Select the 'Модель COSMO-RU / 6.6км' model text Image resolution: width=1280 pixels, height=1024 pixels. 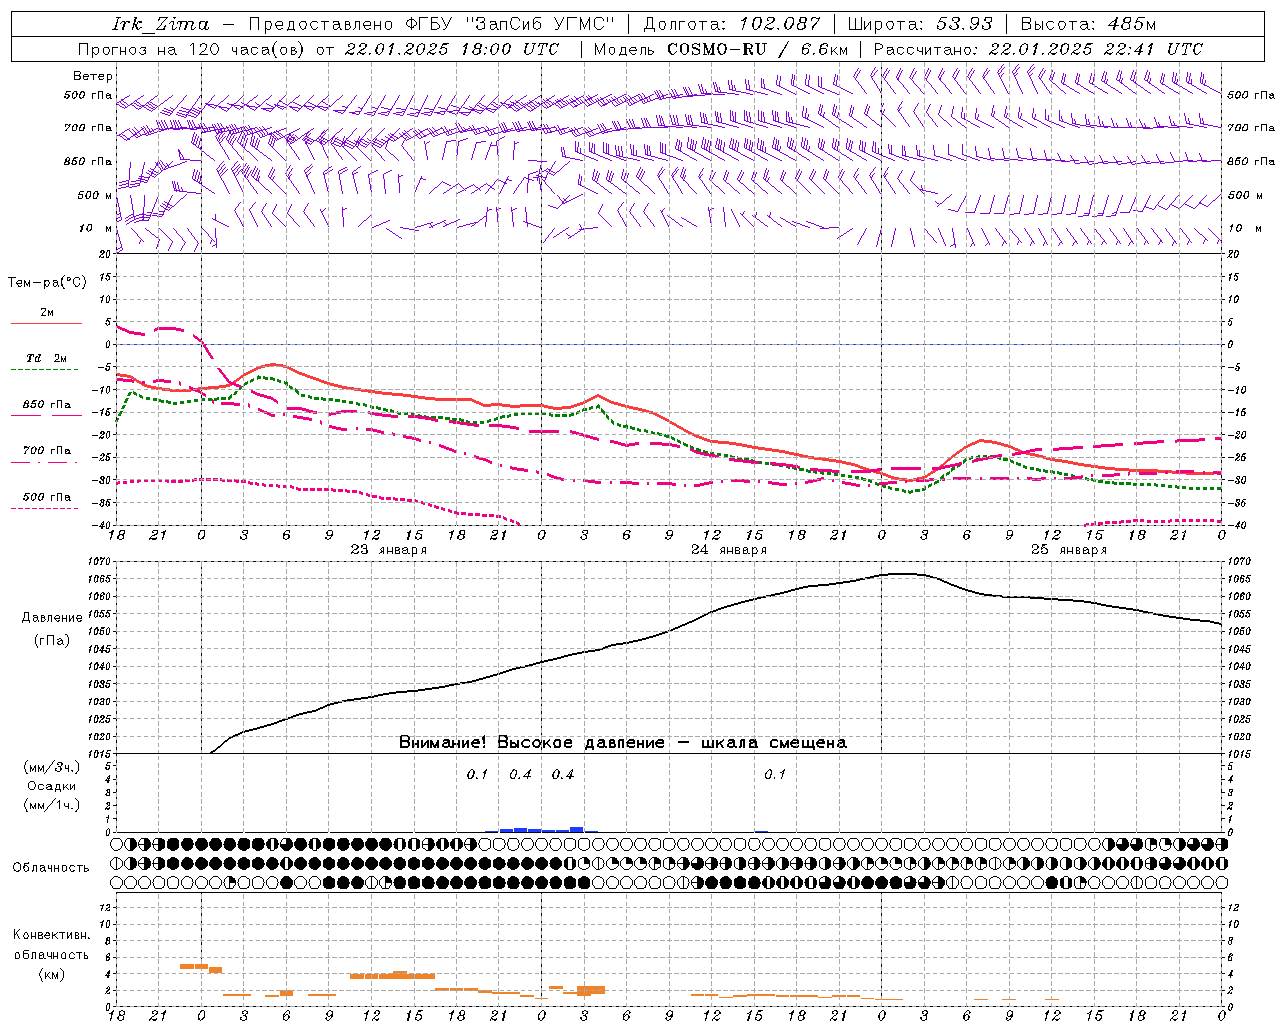[720, 49]
